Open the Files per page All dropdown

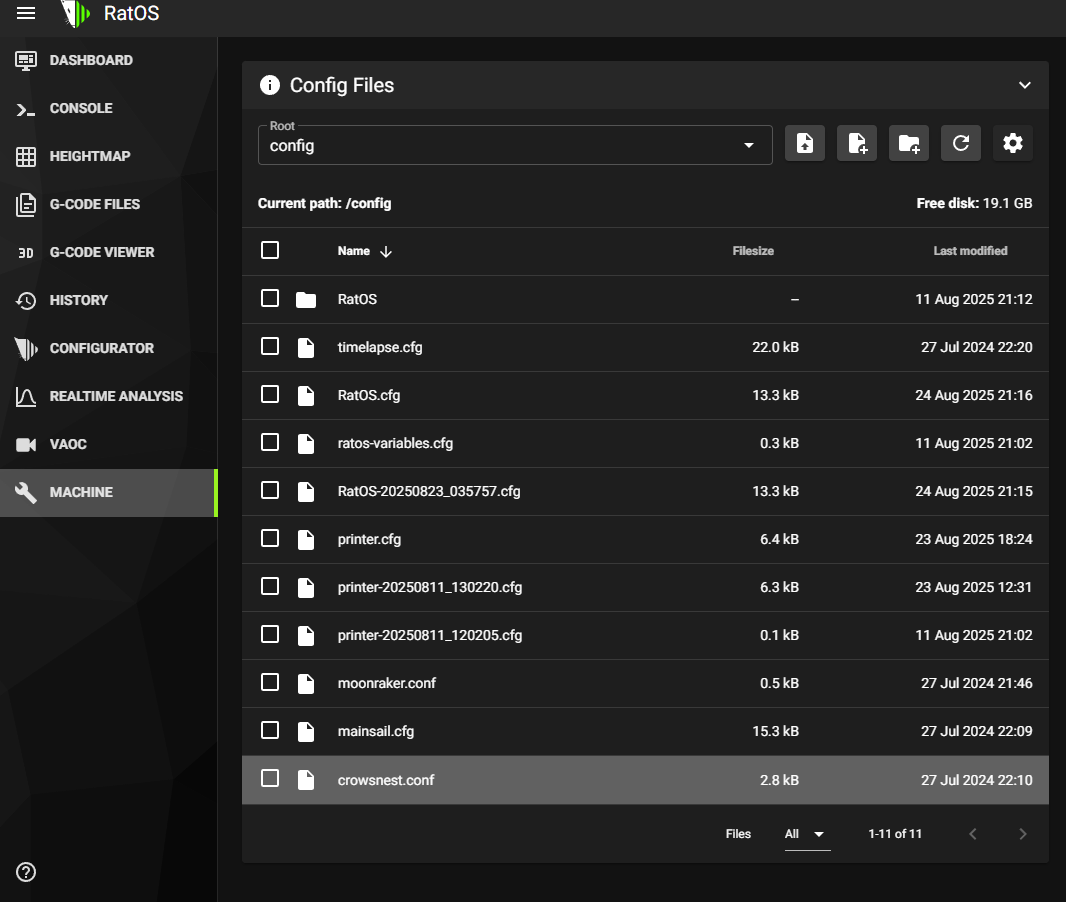[807, 834]
